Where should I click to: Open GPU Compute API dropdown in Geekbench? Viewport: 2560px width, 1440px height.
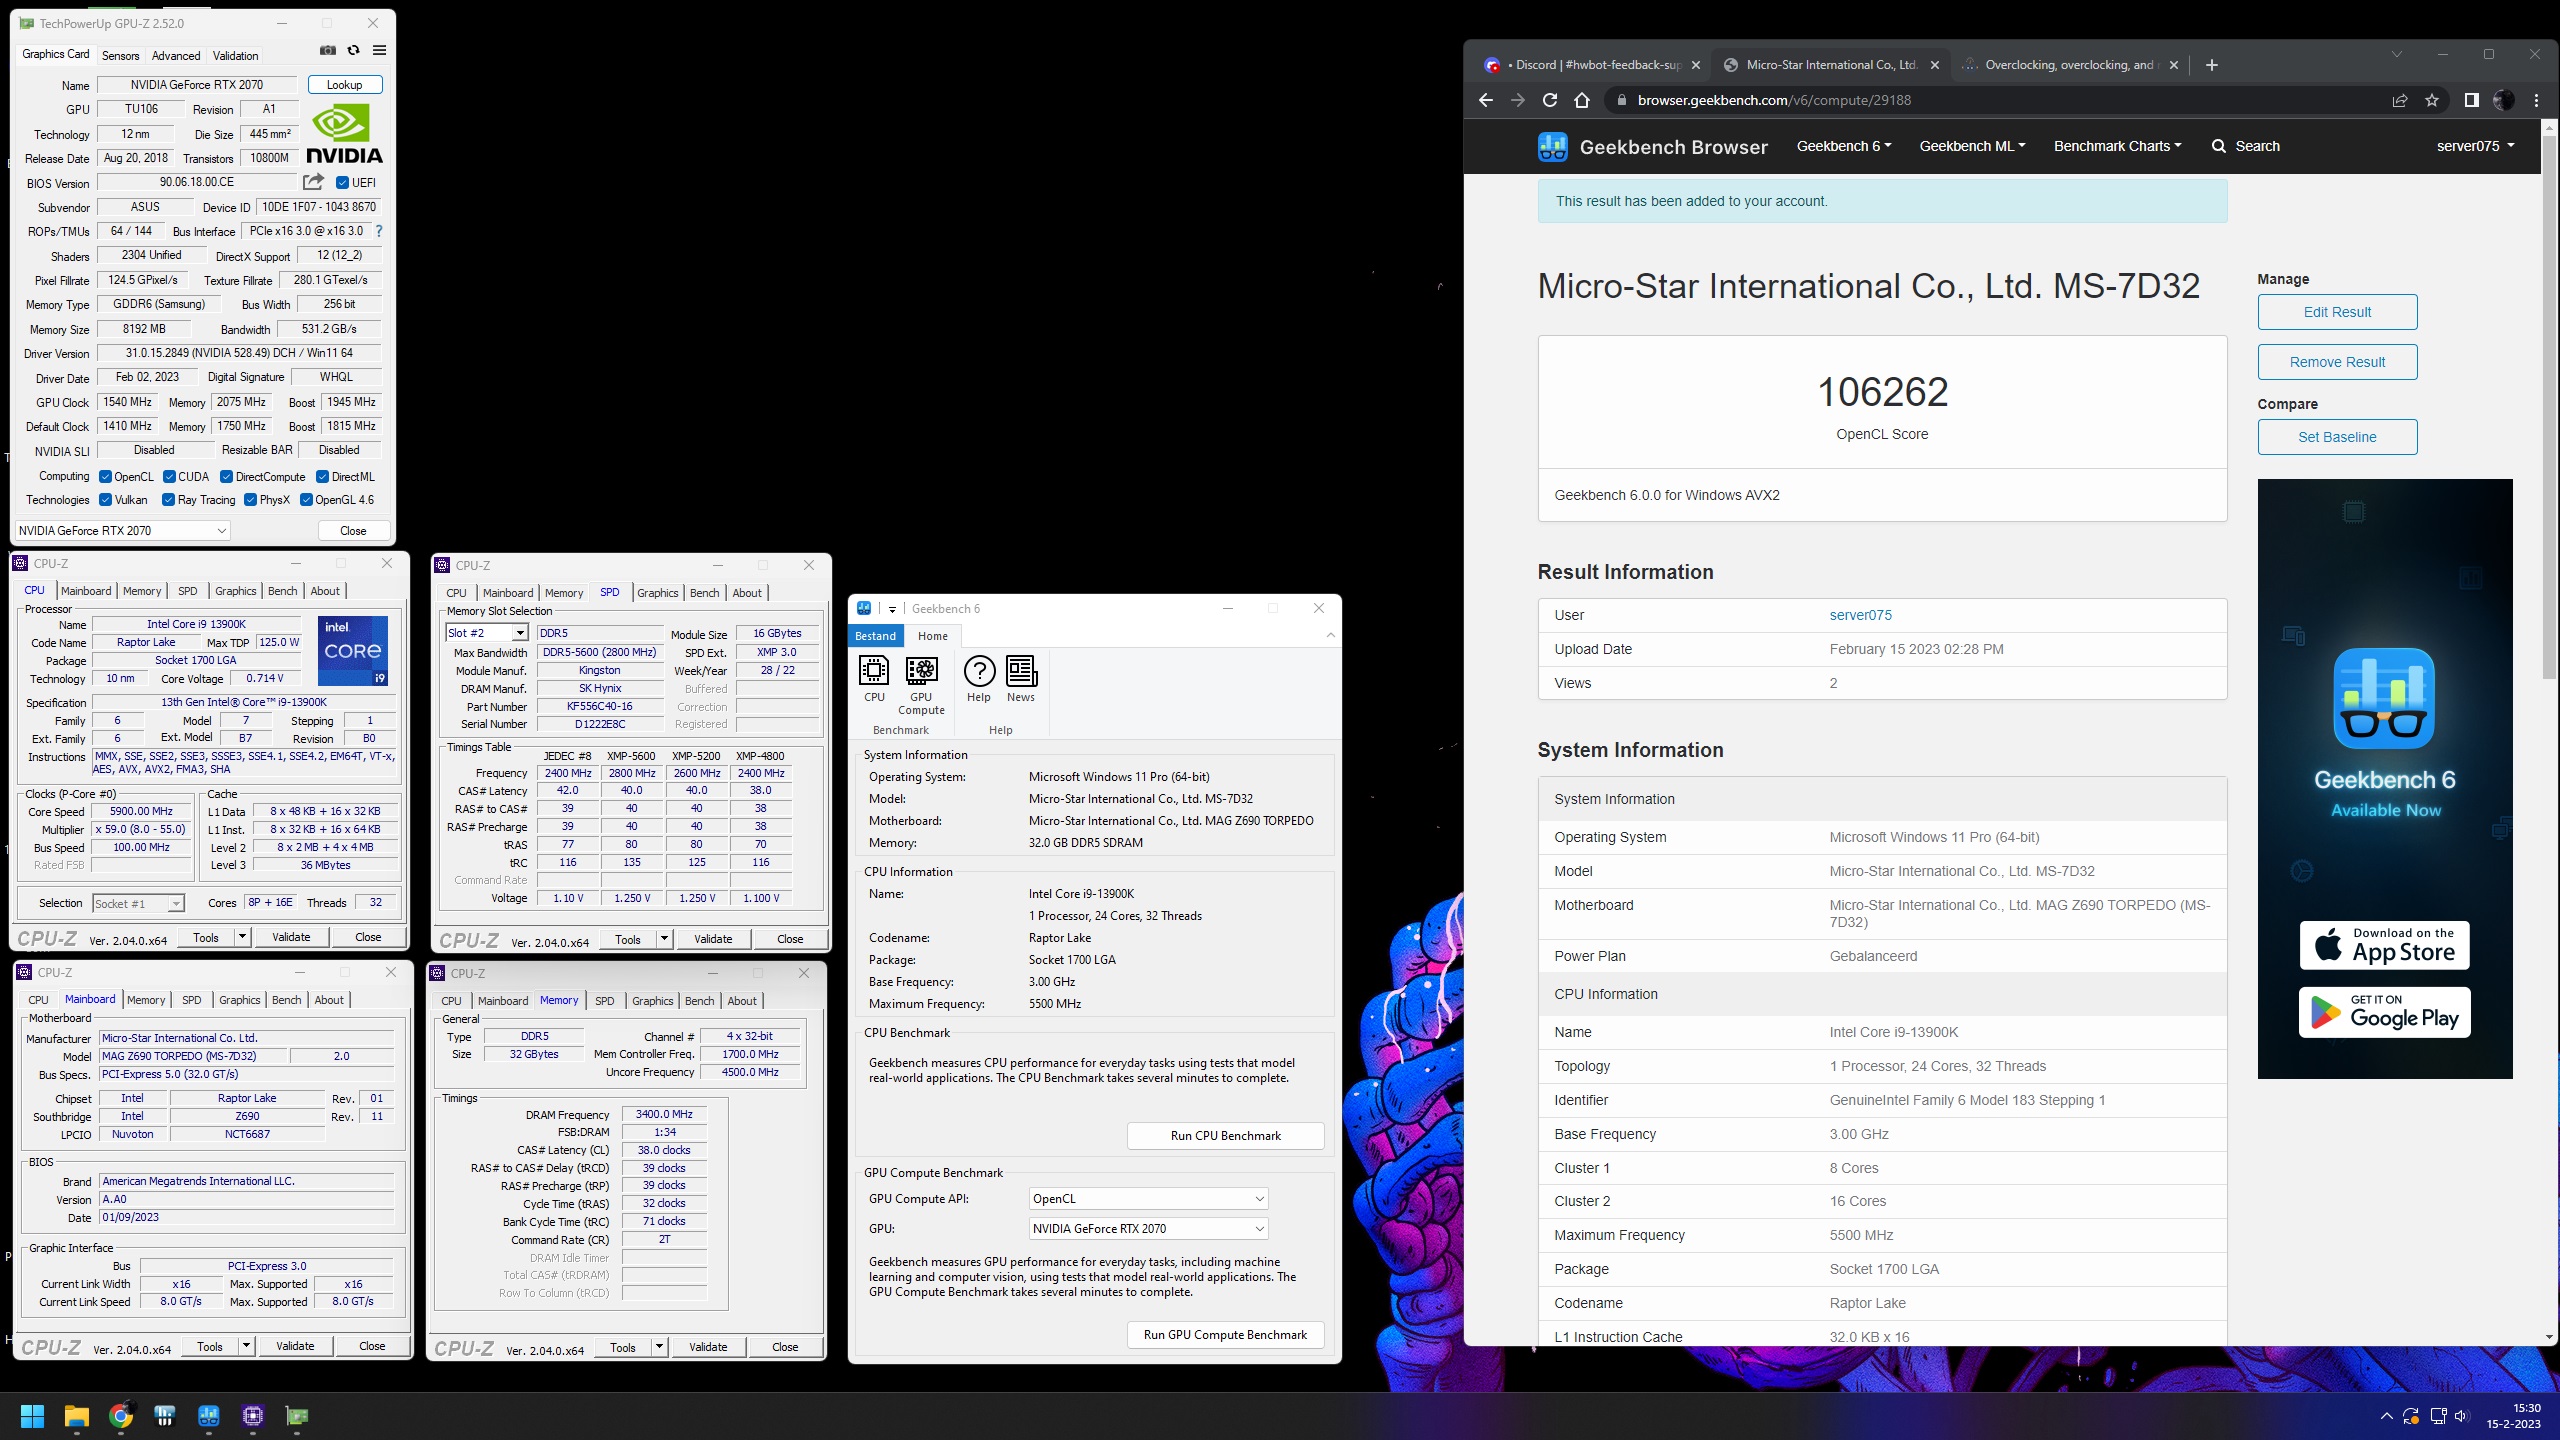[x=1148, y=1199]
